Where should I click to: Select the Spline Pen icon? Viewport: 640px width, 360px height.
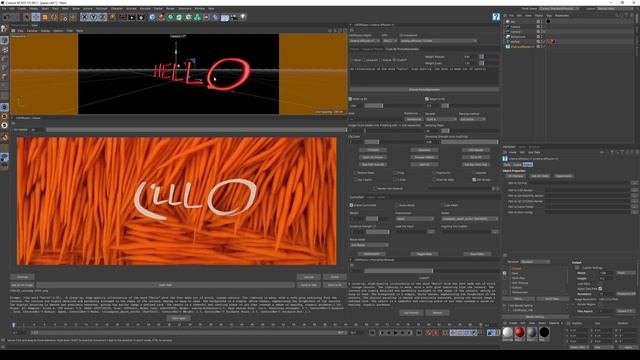(162, 17)
